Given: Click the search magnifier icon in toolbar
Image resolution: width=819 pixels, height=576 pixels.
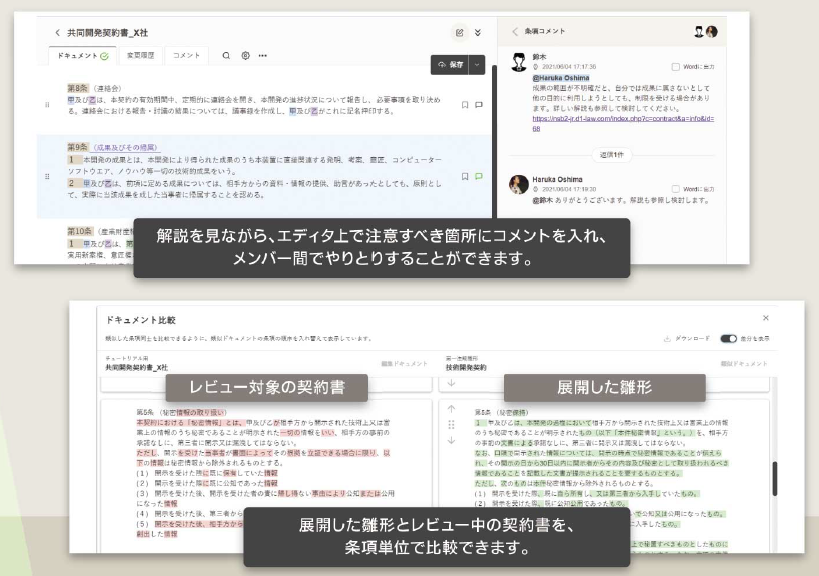Looking at the screenshot, I should click(227, 56).
